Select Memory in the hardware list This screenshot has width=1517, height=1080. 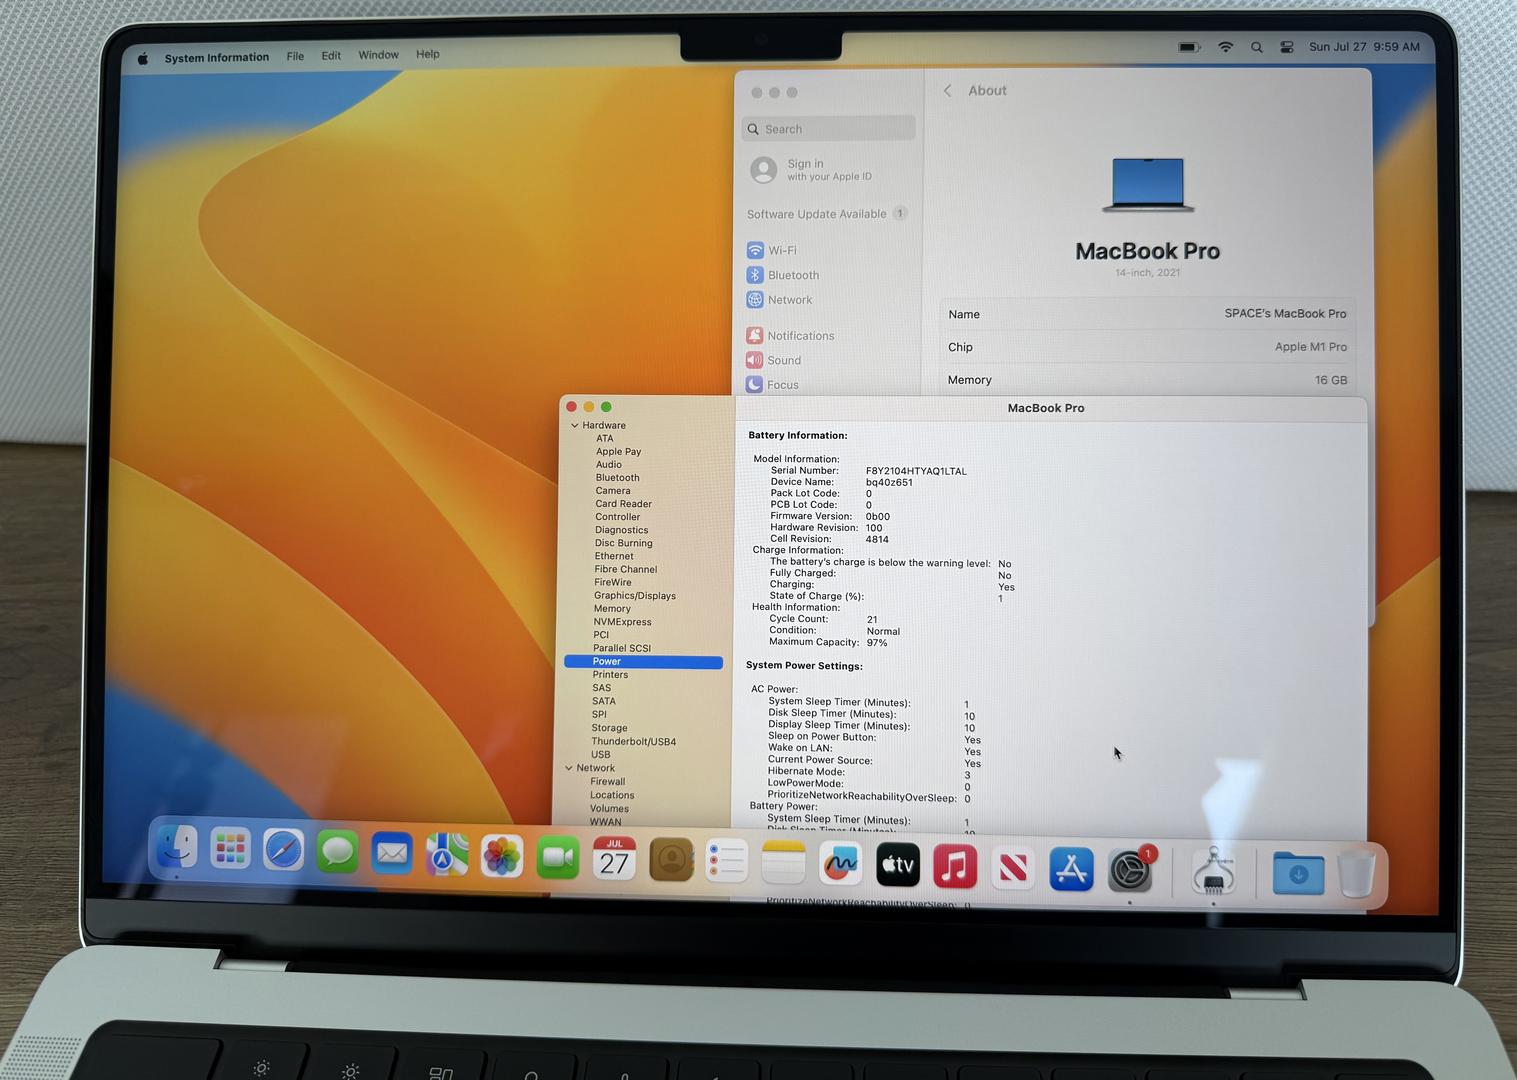point(612,608)
